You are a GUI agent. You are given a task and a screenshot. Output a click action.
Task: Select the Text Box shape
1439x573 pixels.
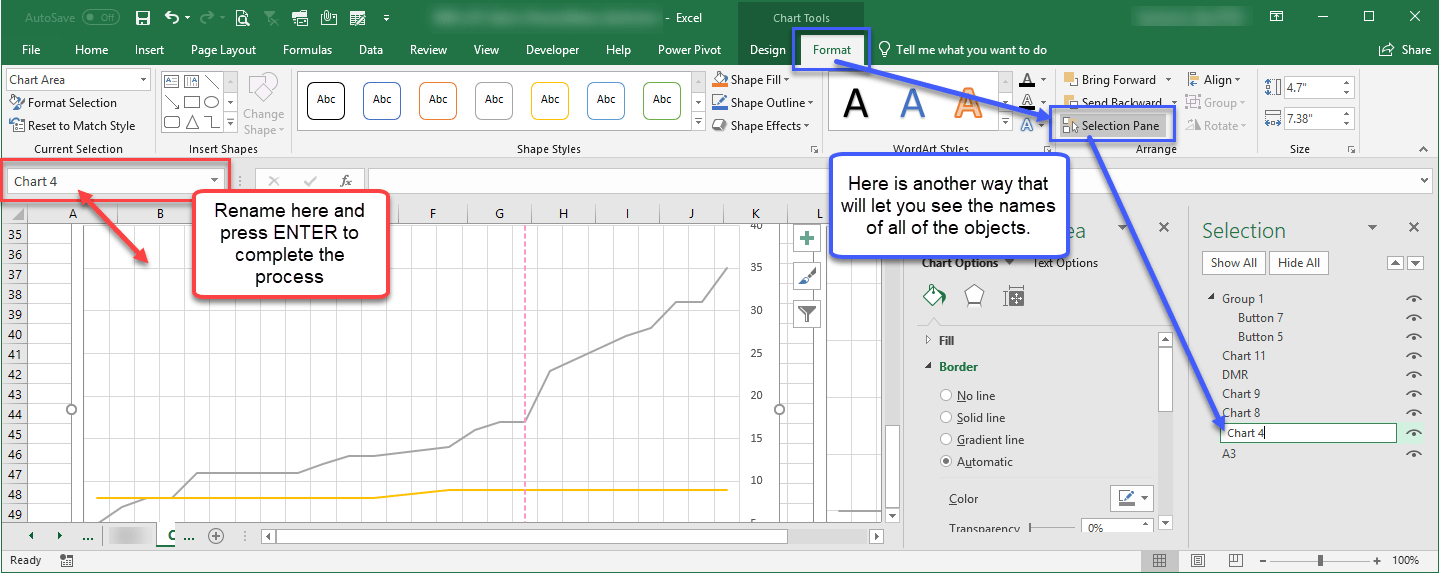coord(171,82)
